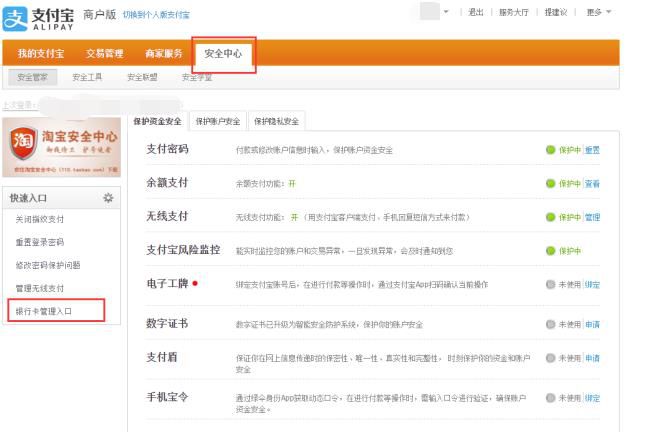Select the 安全中心 main tab

223,54
